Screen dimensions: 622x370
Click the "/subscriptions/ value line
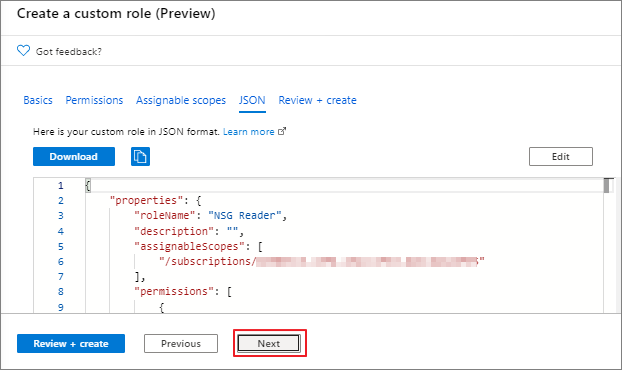click(x=322, y=261)
